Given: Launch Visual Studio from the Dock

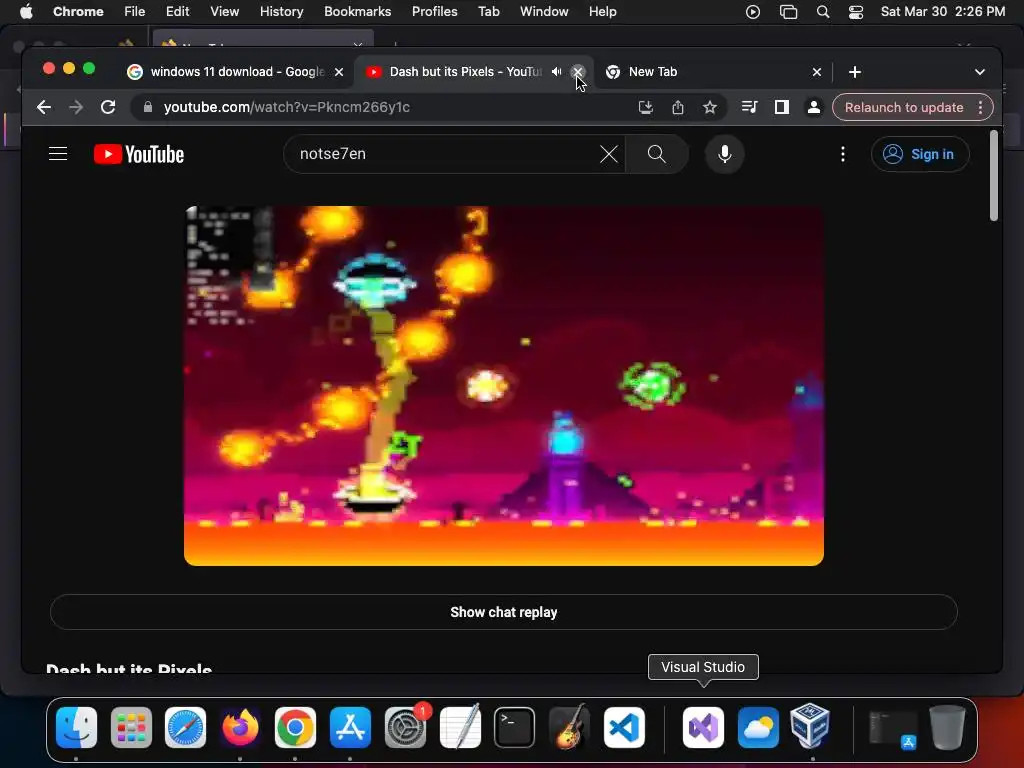Looking at the screenshot, I should tap(703, 727).
